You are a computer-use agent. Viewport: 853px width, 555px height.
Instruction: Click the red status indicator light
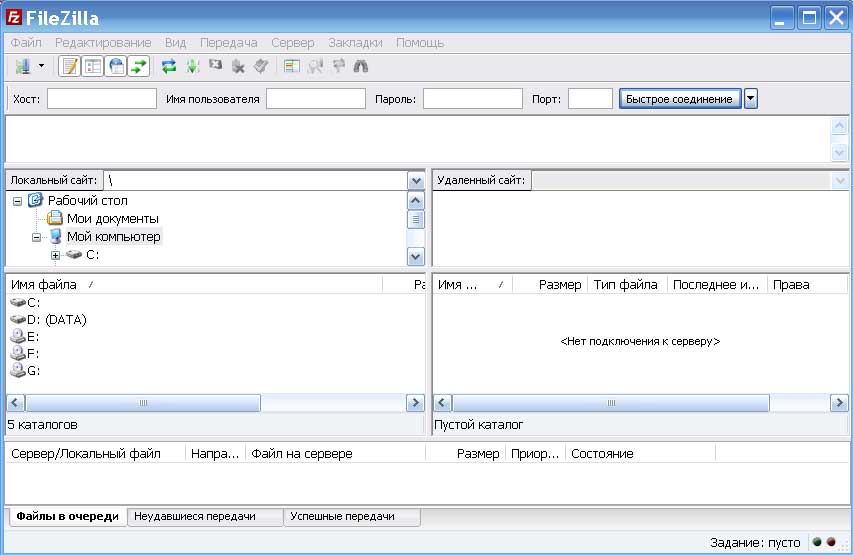point(831,542)
